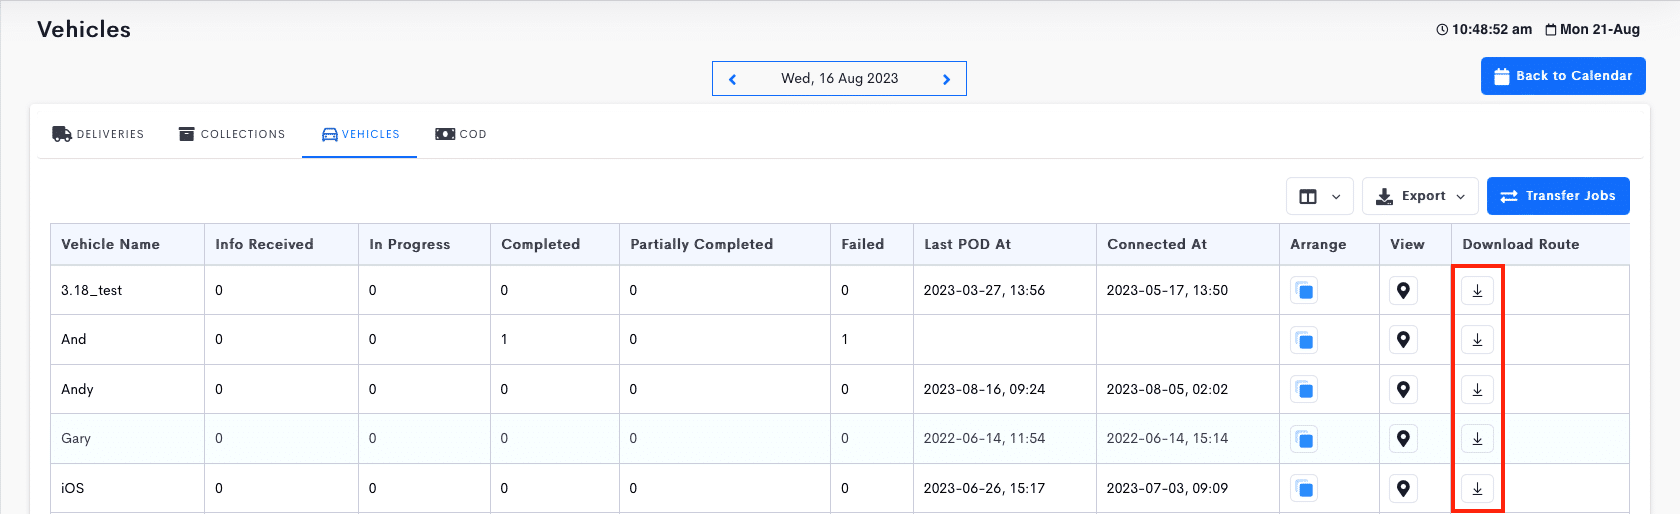1680x514 pixels.
Task: Switch to the Deliveries tab
Action: click(98, 134)
